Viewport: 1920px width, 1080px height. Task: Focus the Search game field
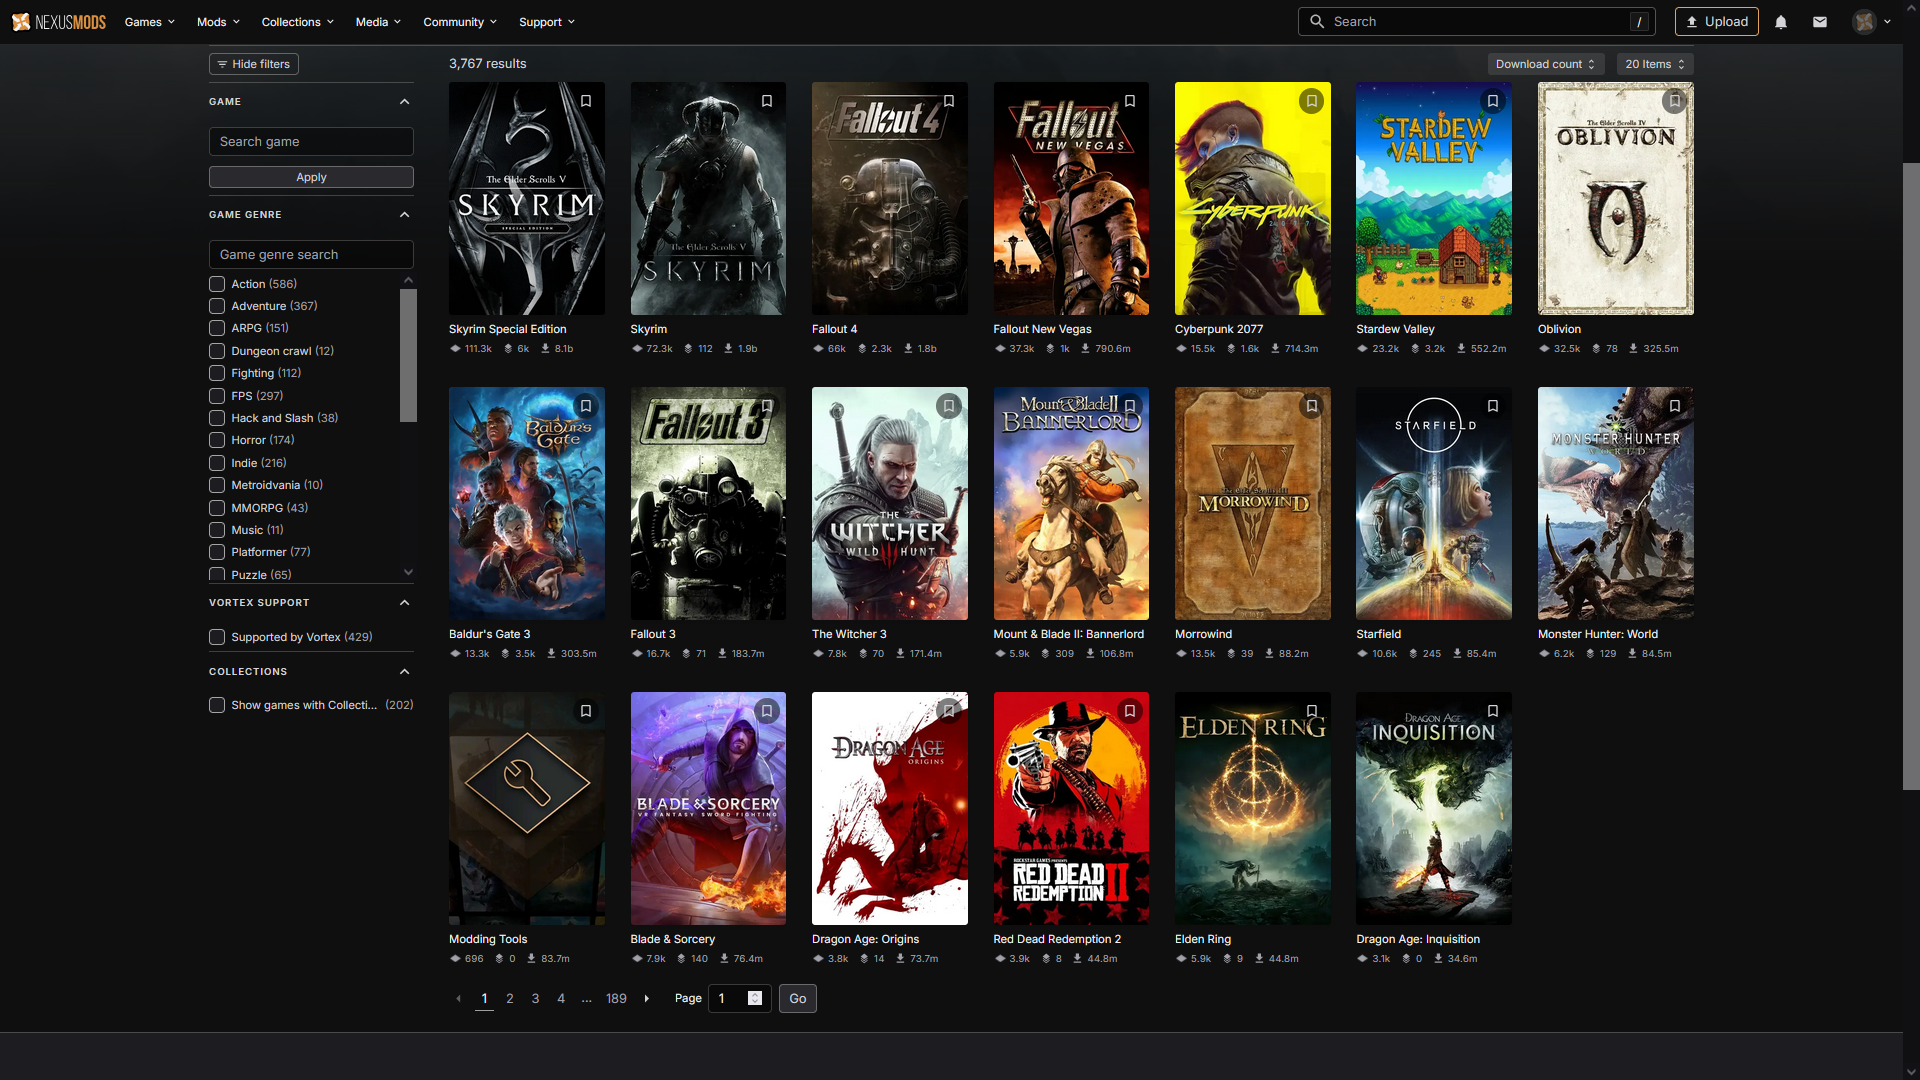click(x=311, y=142)
